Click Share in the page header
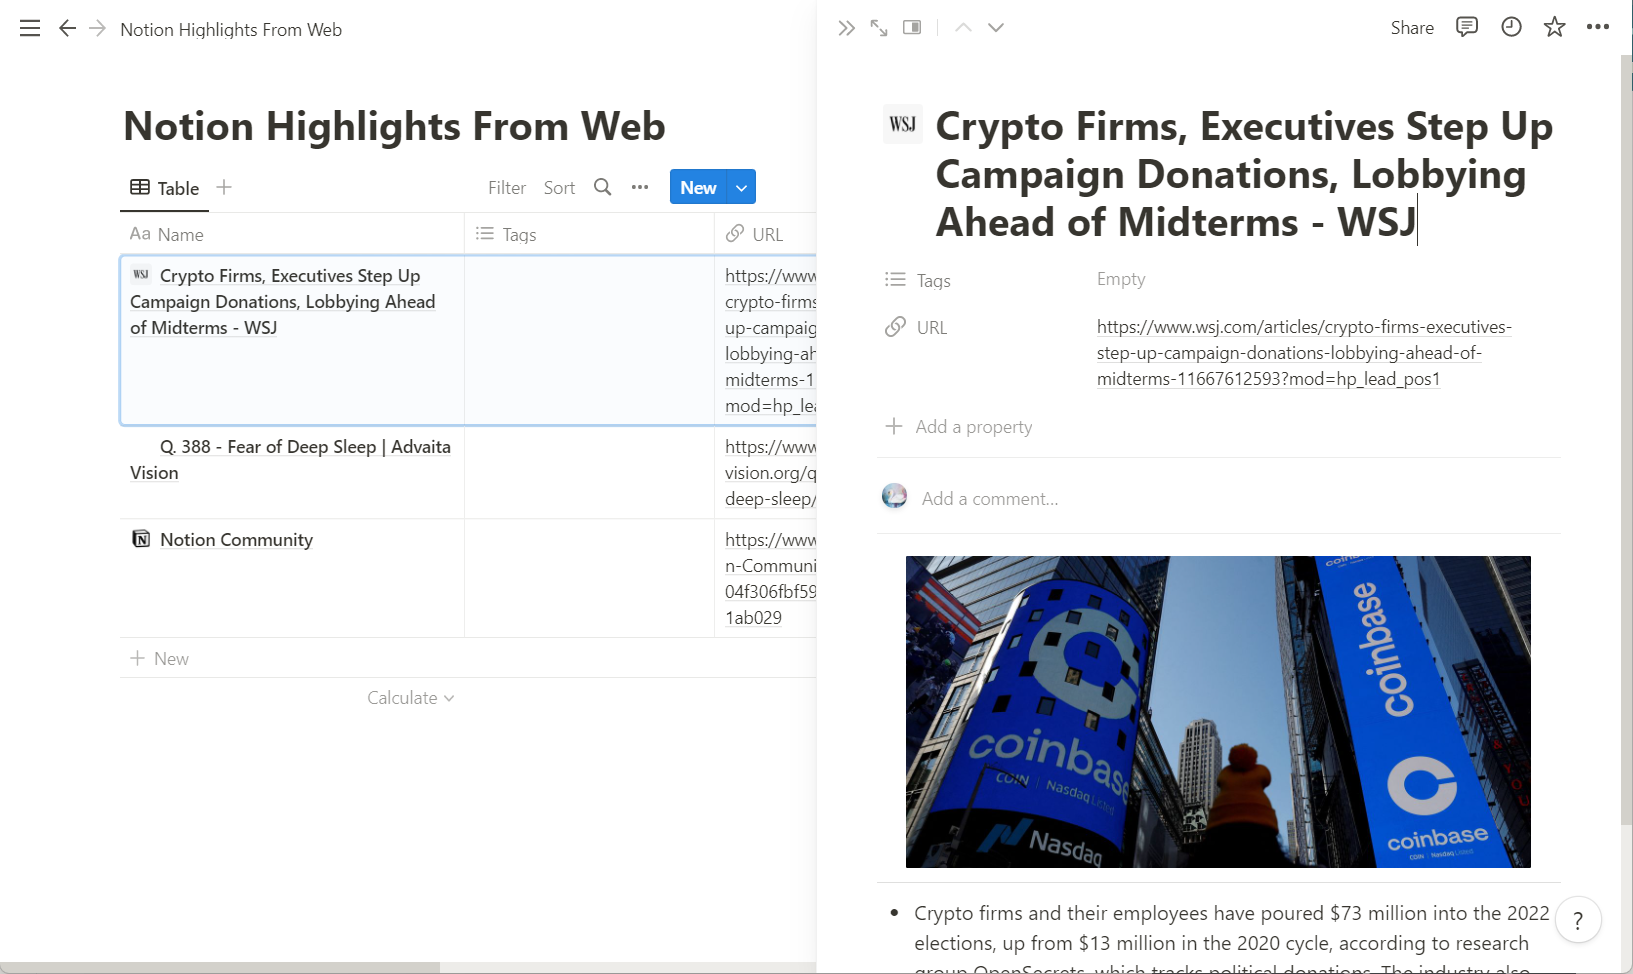Screen dimensions: 1633x974 pos(1412,28)
